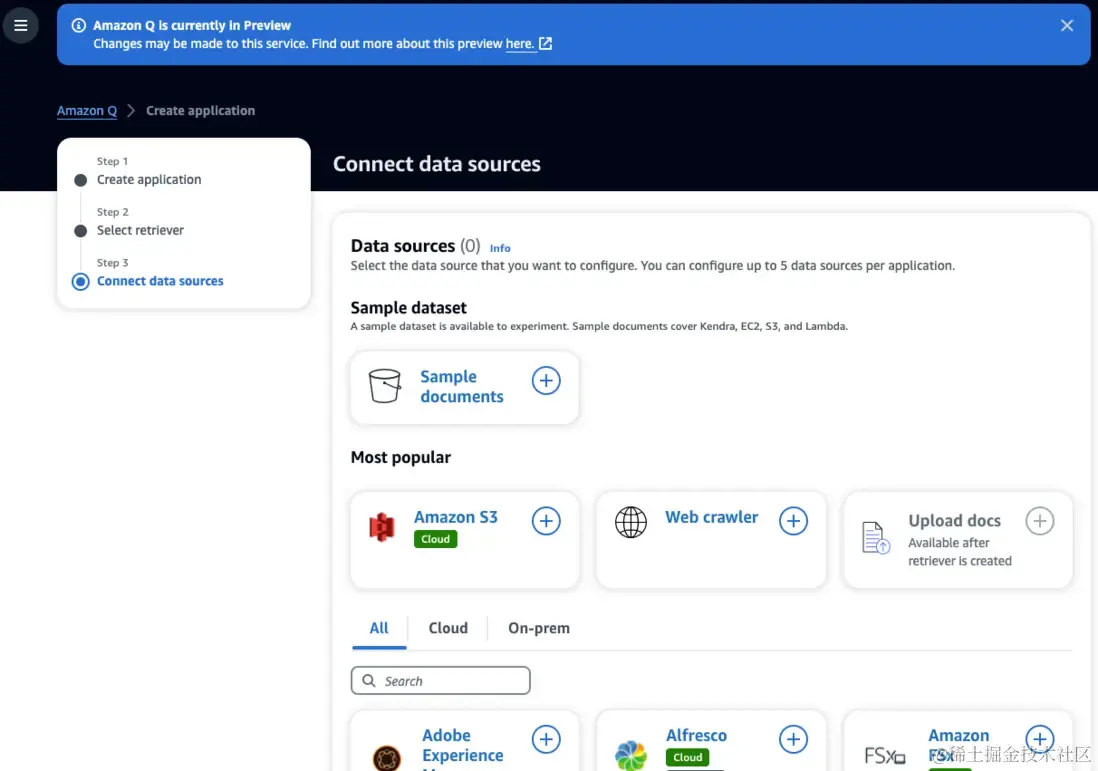This screenshot has width=1098, height=771.
Task: Go to Step 2 Select retriever
Action: pos(140,230)
